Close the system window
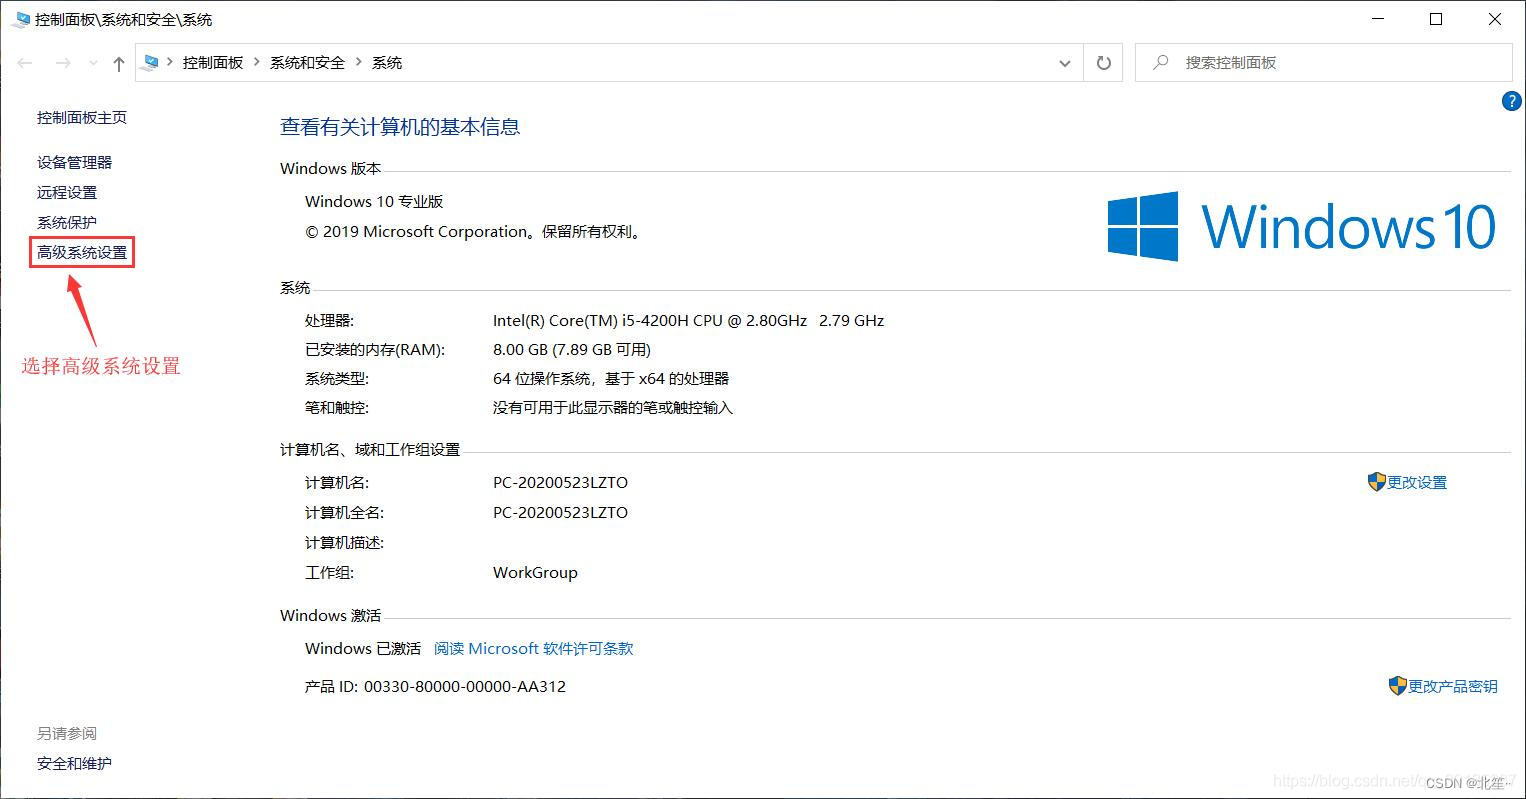 pos(1495,19)
